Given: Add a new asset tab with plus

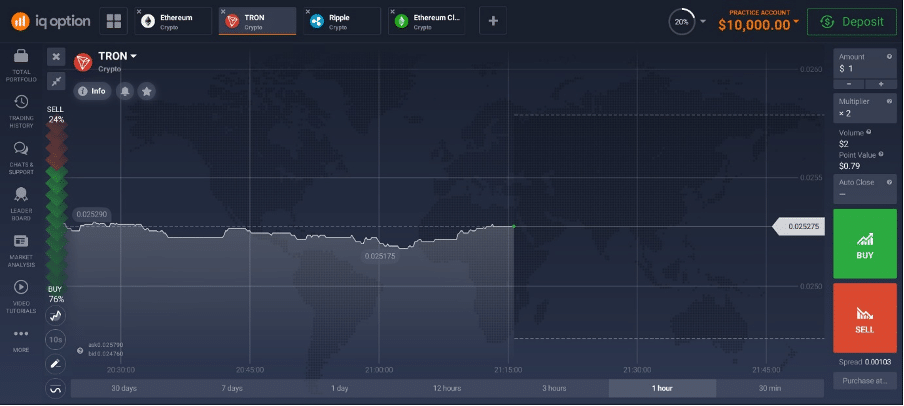Looking at the screenshot, I should pyautogui.click(x=493, y=21).
